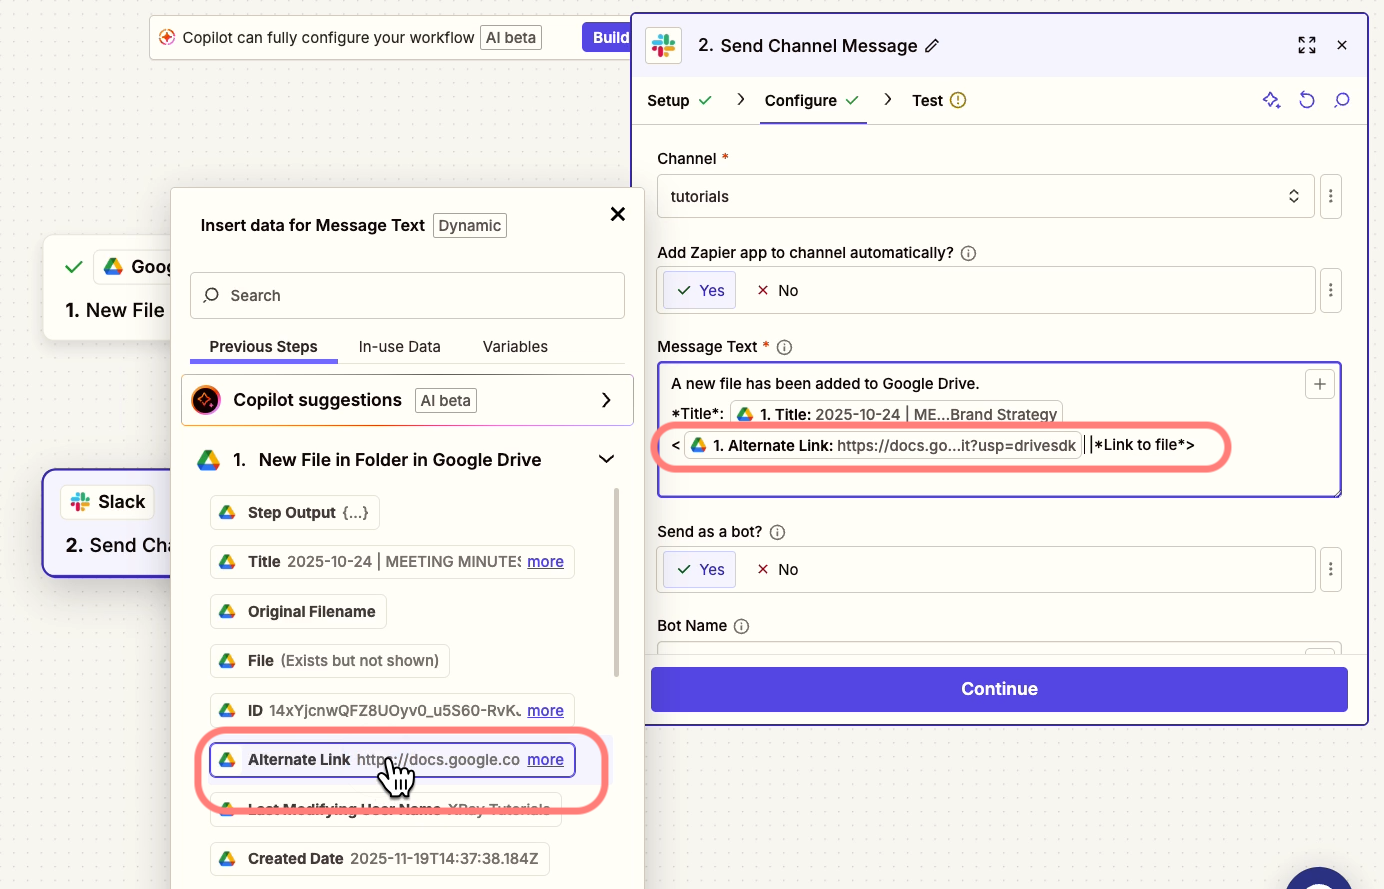The image size is (1384, 889).
Task: Switch to the Test tab
Action: 938,100
